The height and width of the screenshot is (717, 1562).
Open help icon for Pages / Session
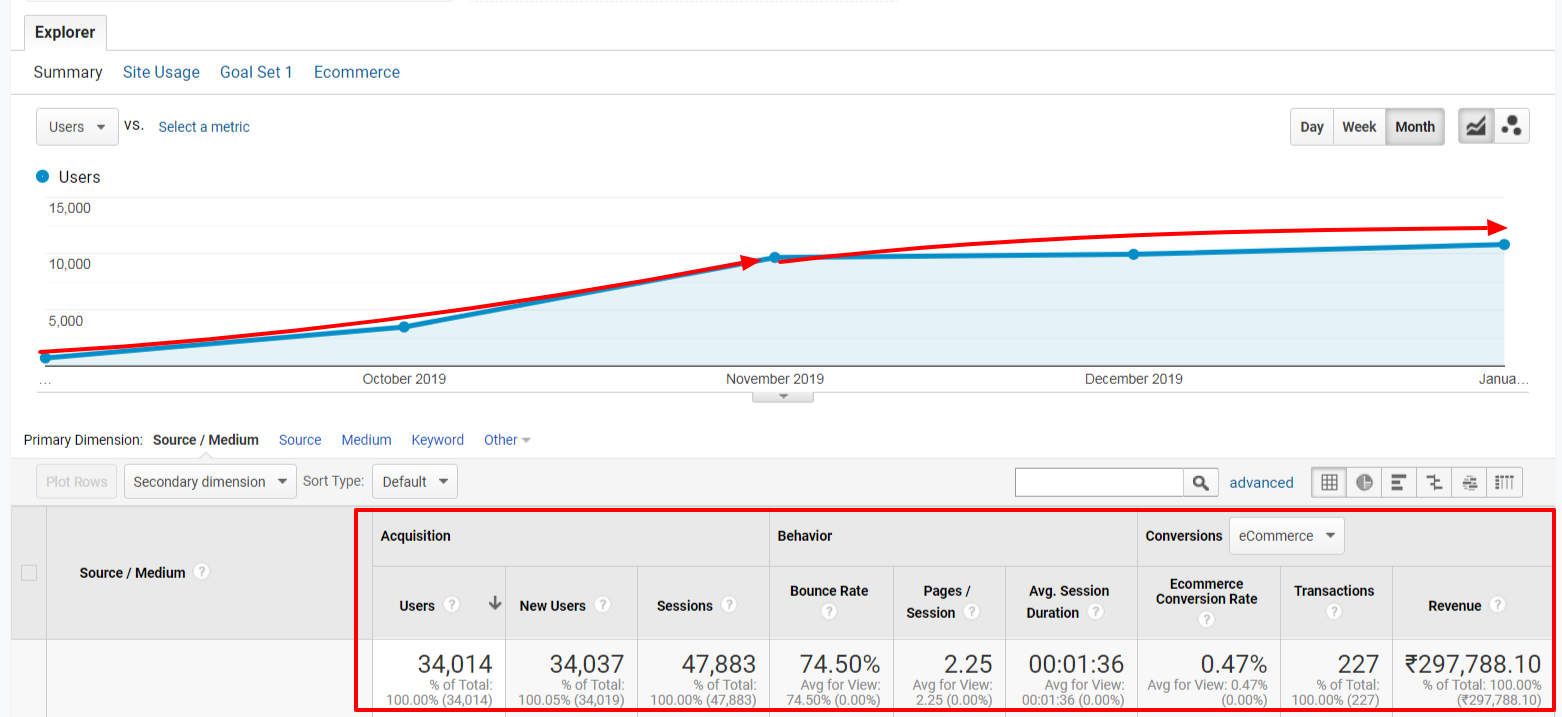click(971, 612)
